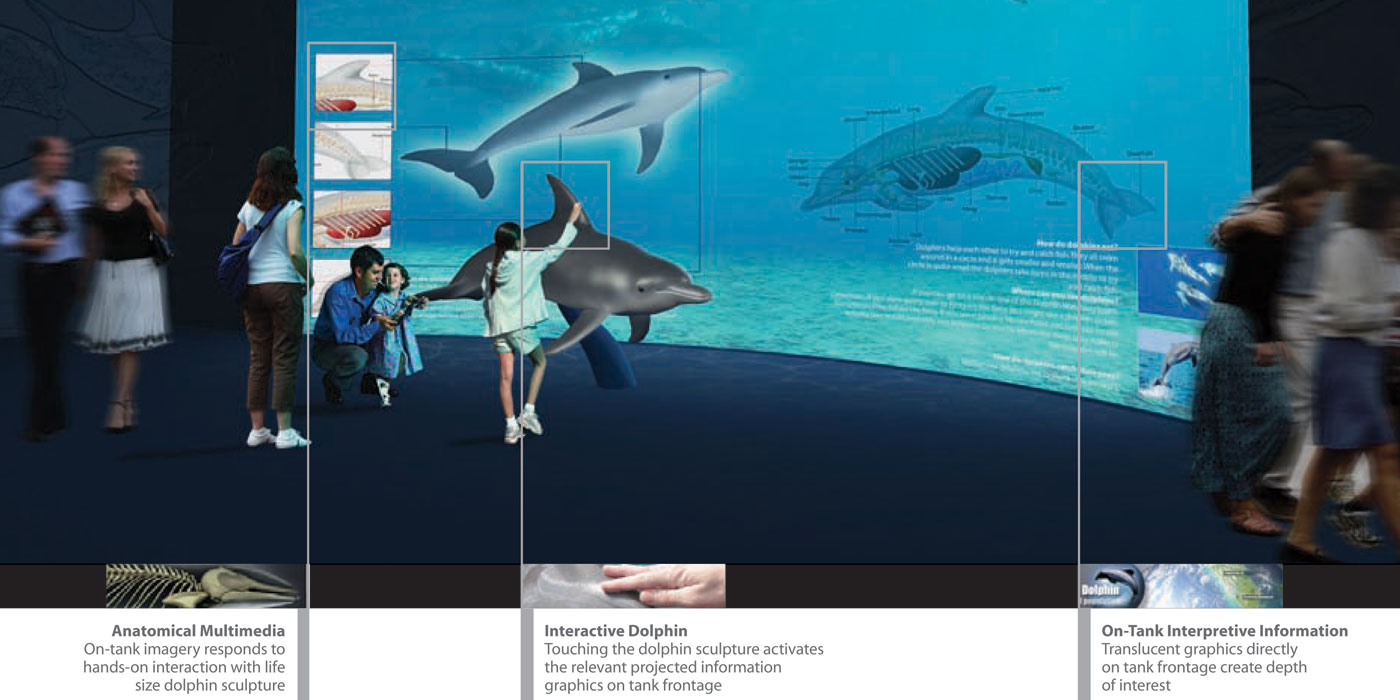
Task: Click the top anatomy thumbnail on the tank
Action: (352, 83)
